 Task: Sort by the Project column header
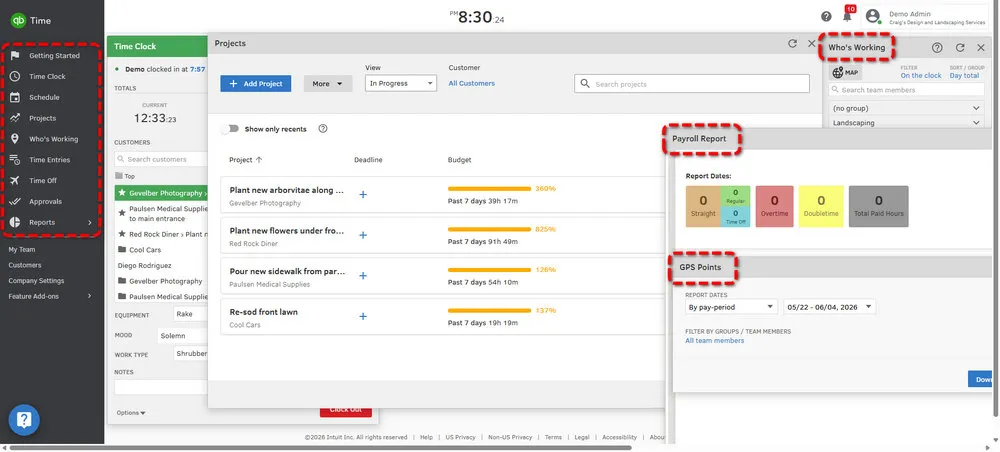pos(246,160)
